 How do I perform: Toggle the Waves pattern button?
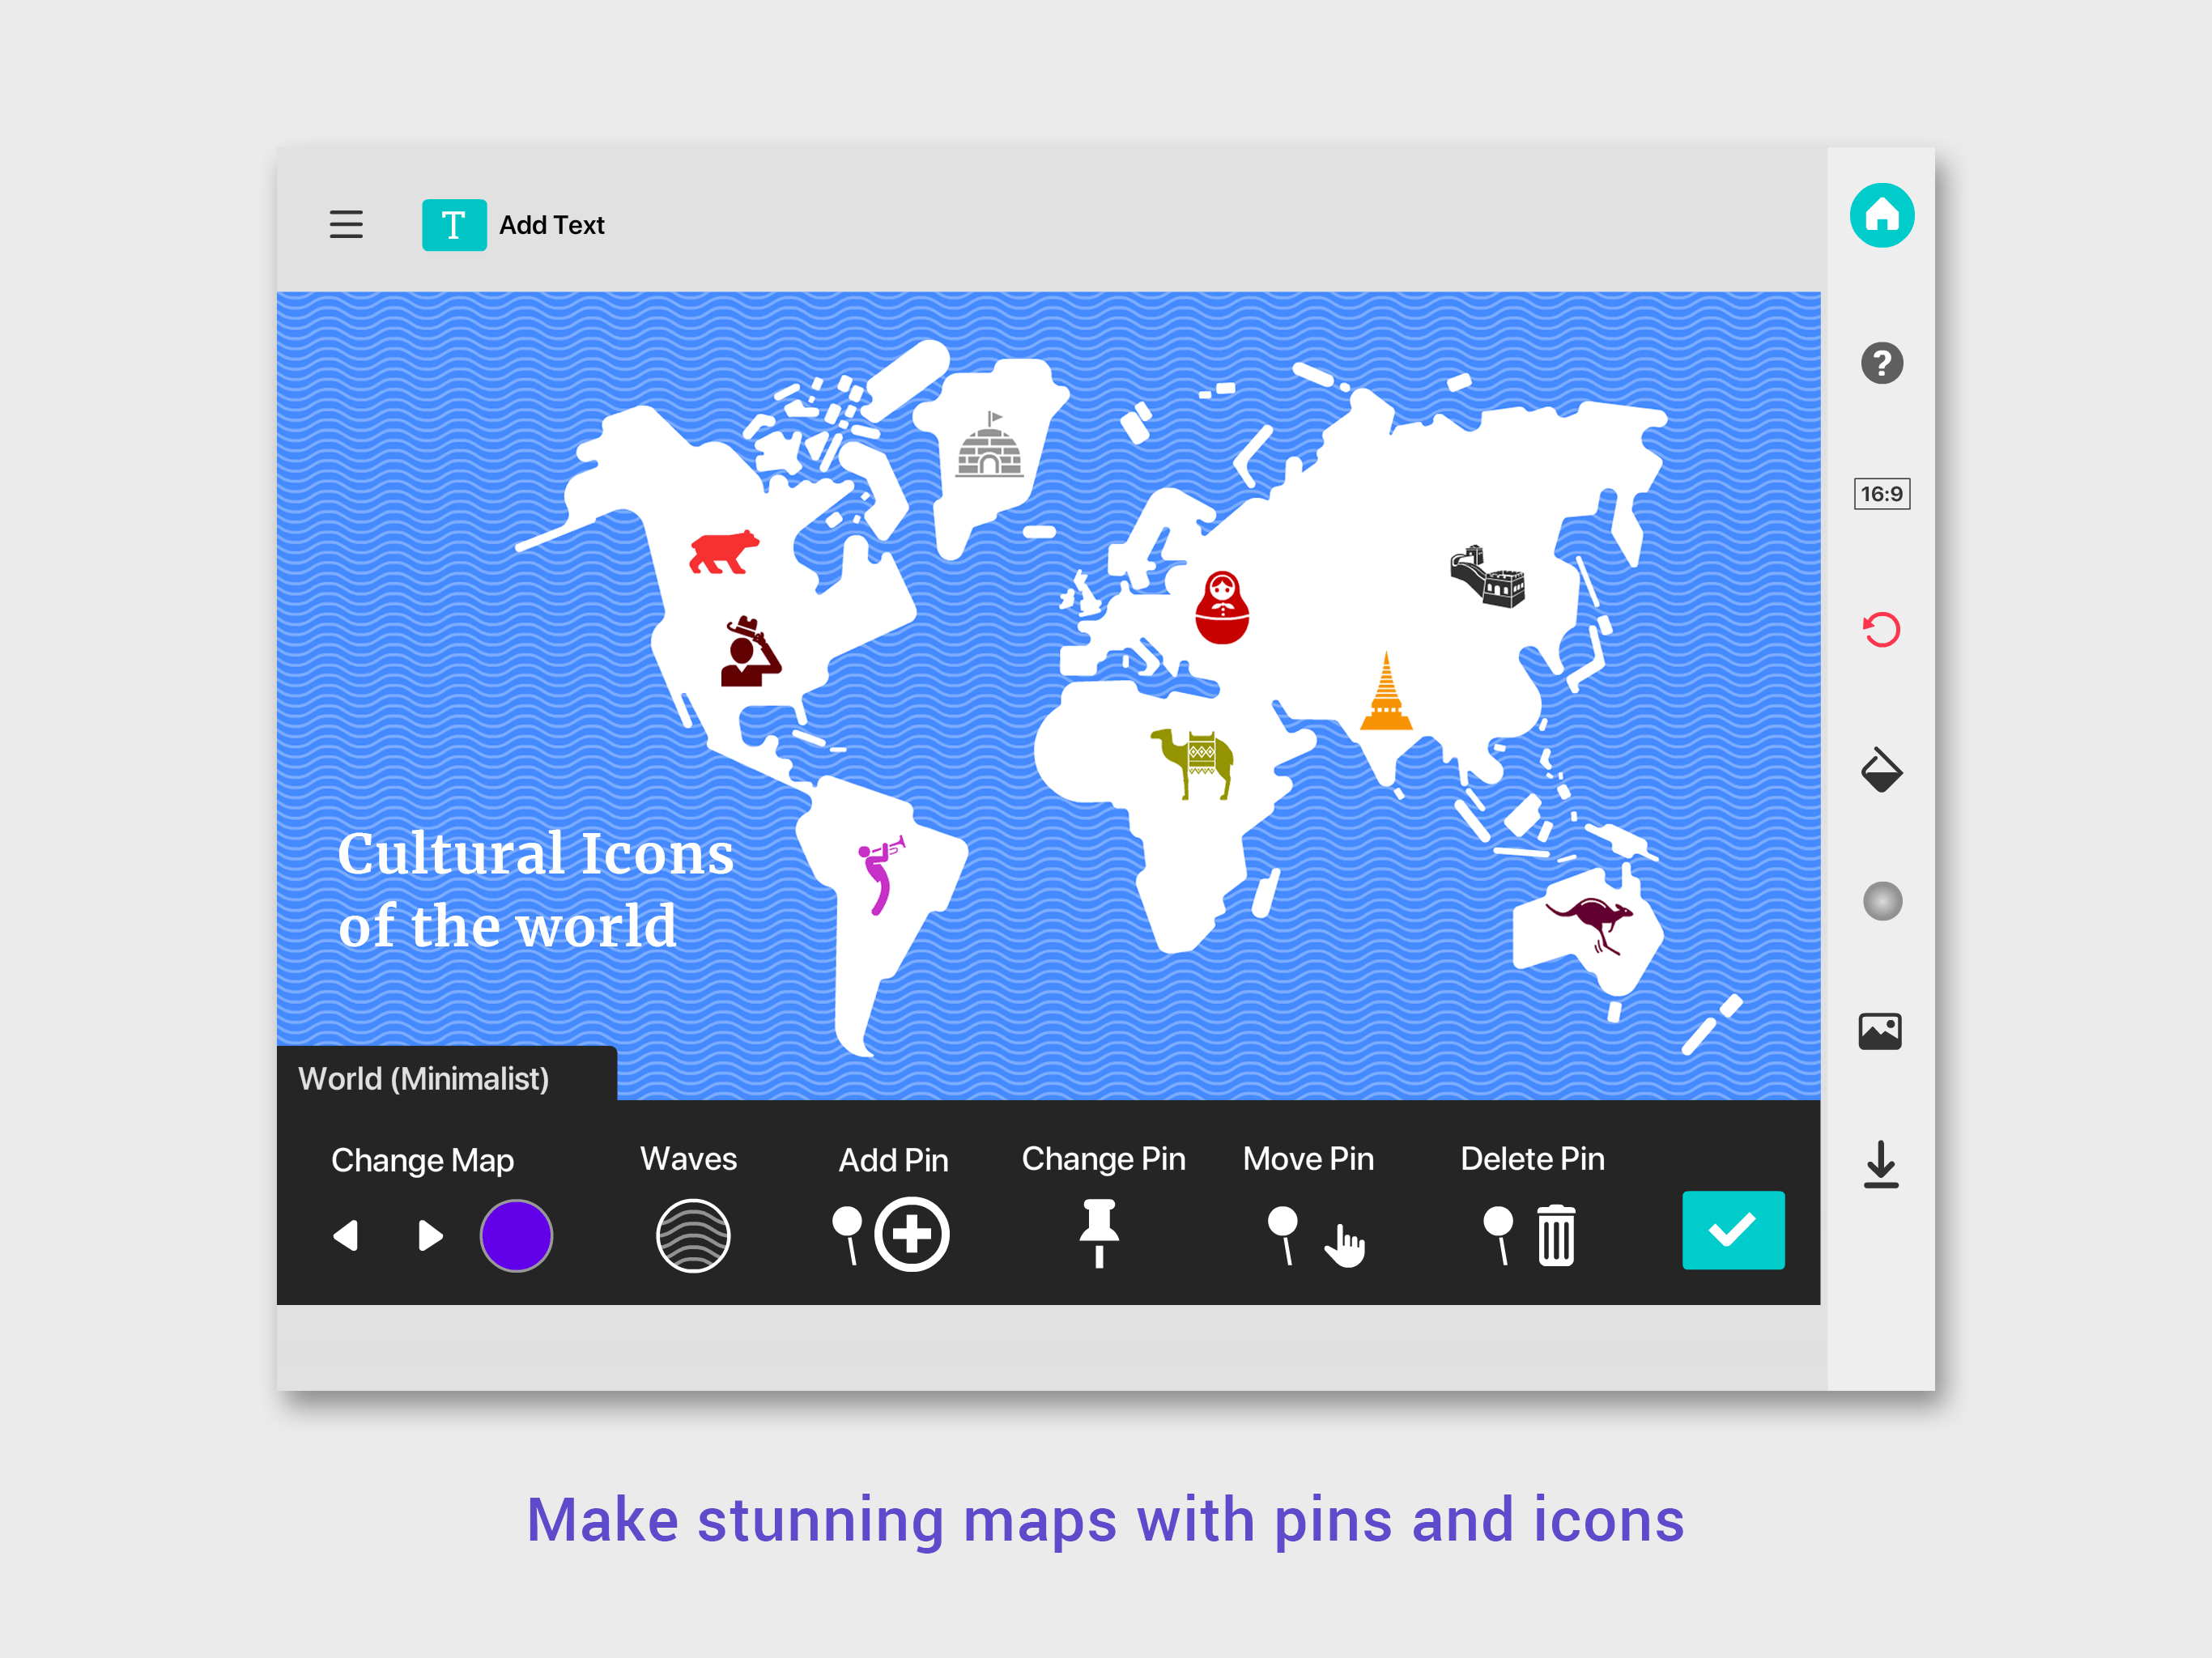[x=693, y=1236]
